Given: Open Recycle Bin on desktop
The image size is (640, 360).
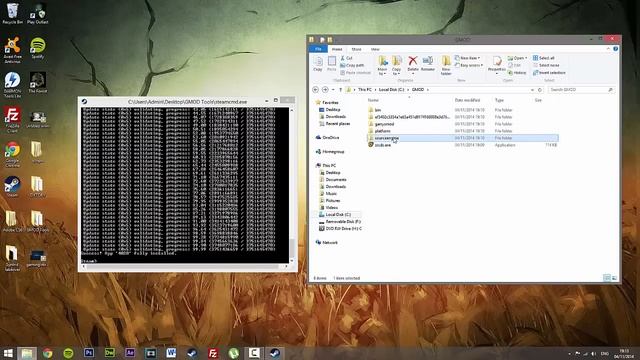Looking at the screenshot, I should pos(12,13).
